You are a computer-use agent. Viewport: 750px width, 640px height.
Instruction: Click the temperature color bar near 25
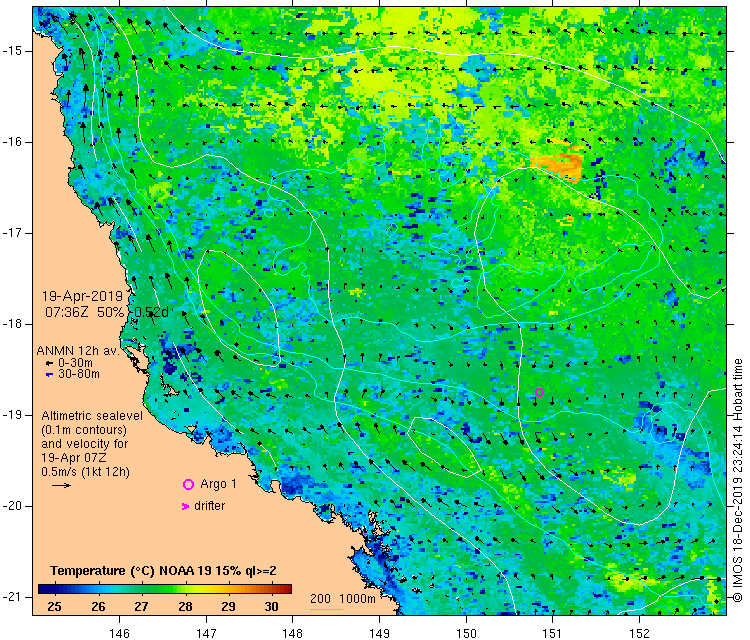[x=54, y=589]
